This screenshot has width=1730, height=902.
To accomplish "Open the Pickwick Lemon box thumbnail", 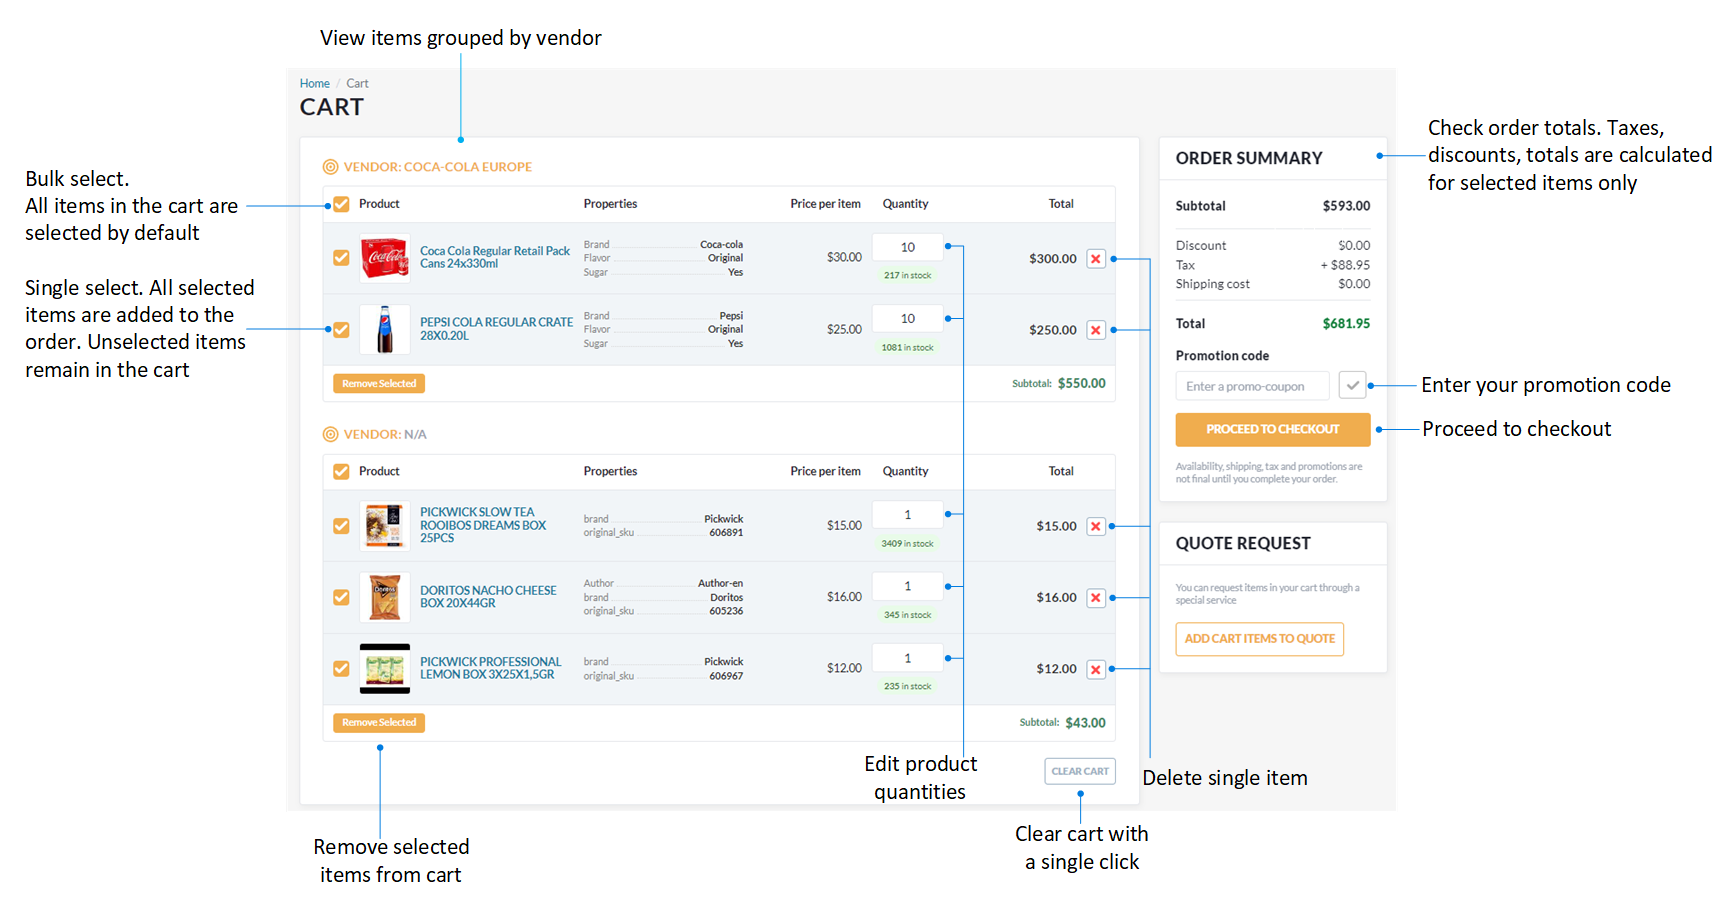I will point(385,669).
